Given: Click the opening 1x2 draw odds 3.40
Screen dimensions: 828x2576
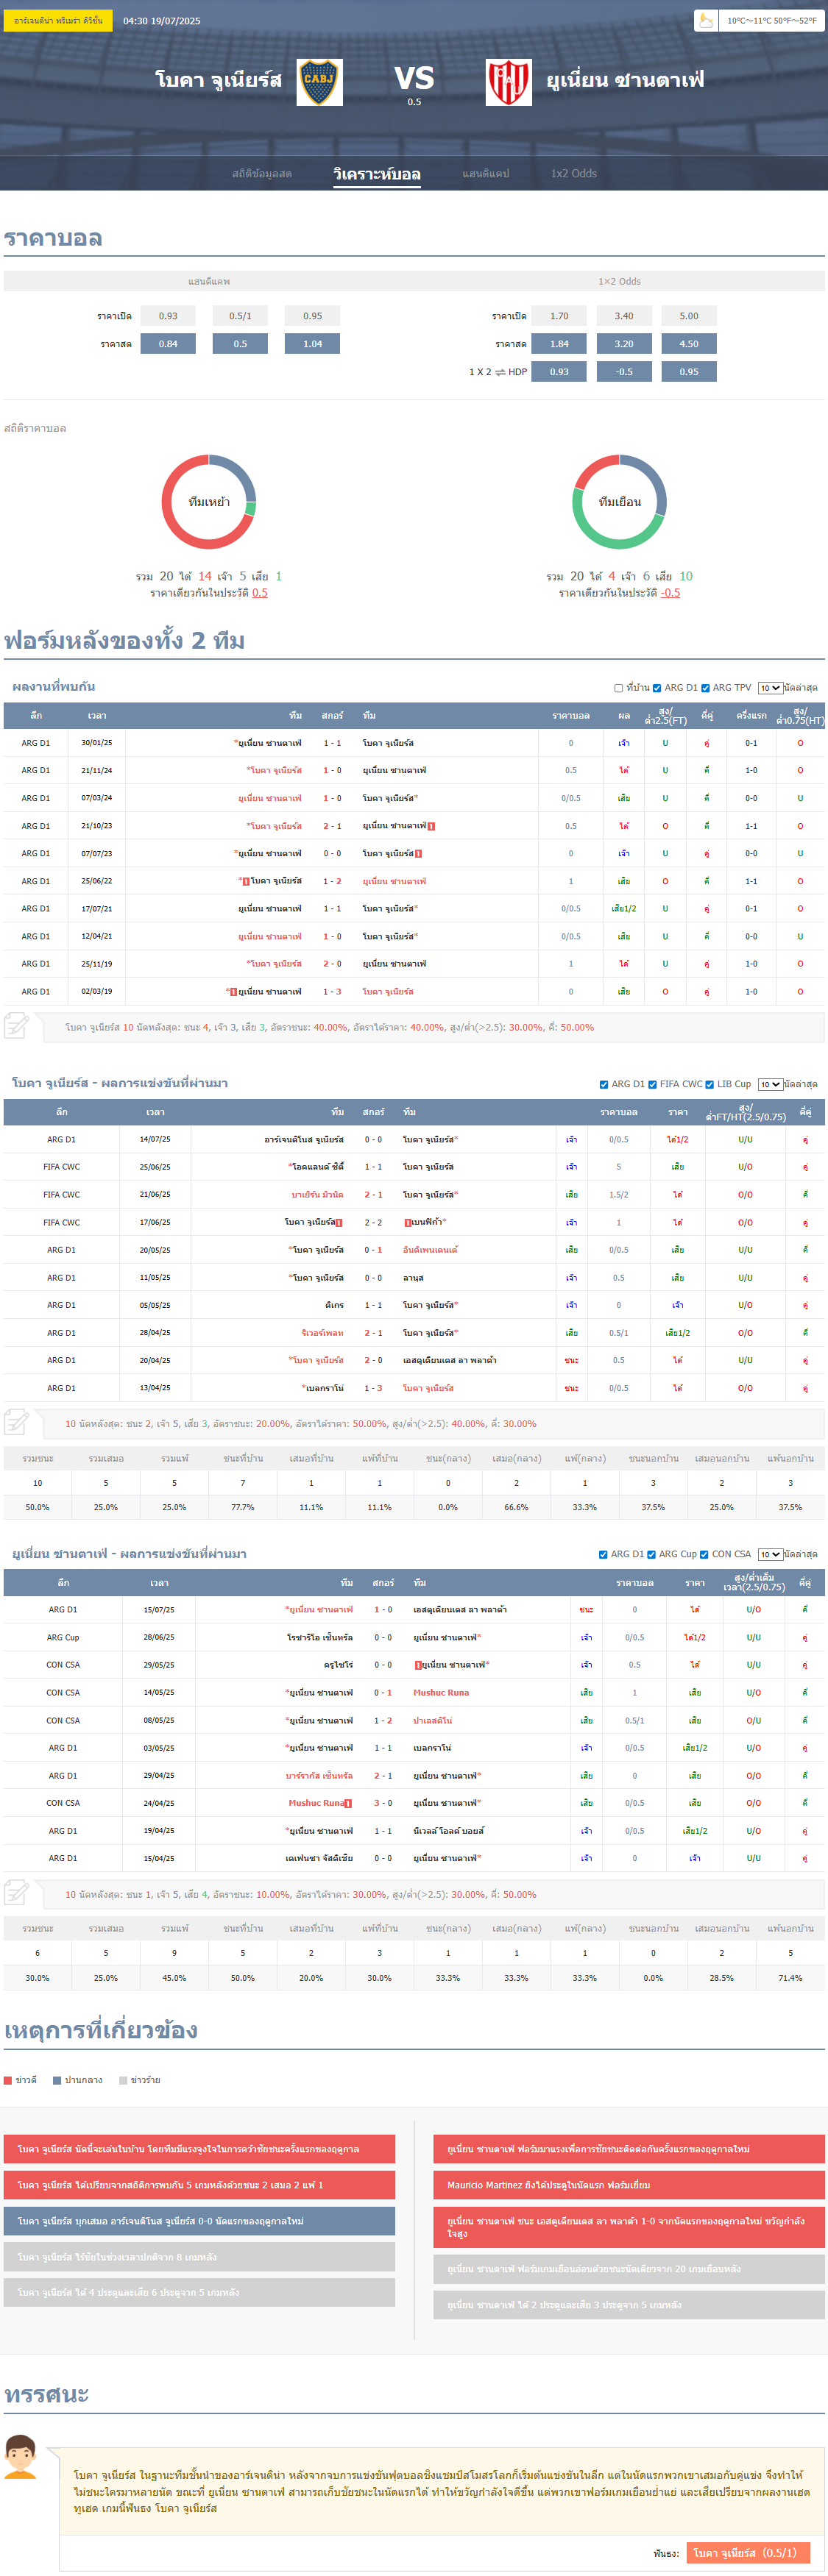Looking at the screenshot, I should (x=624, y=316).
